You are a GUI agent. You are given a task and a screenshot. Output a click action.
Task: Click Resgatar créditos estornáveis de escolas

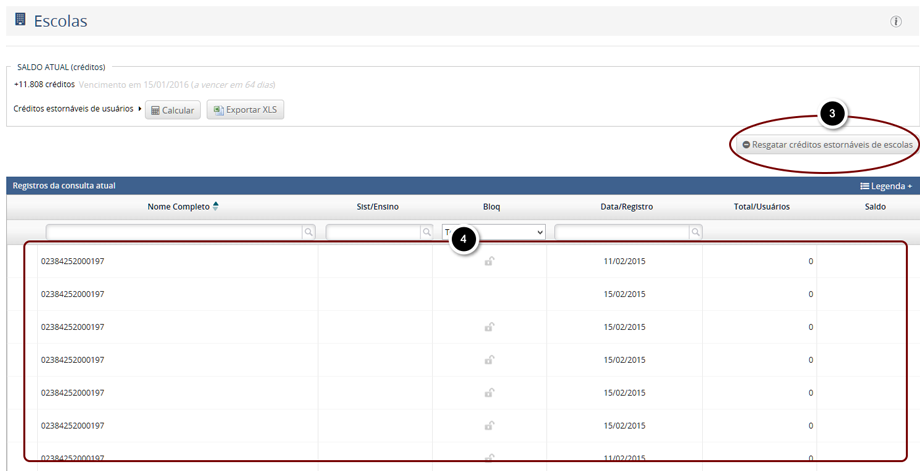click(826, 145)
